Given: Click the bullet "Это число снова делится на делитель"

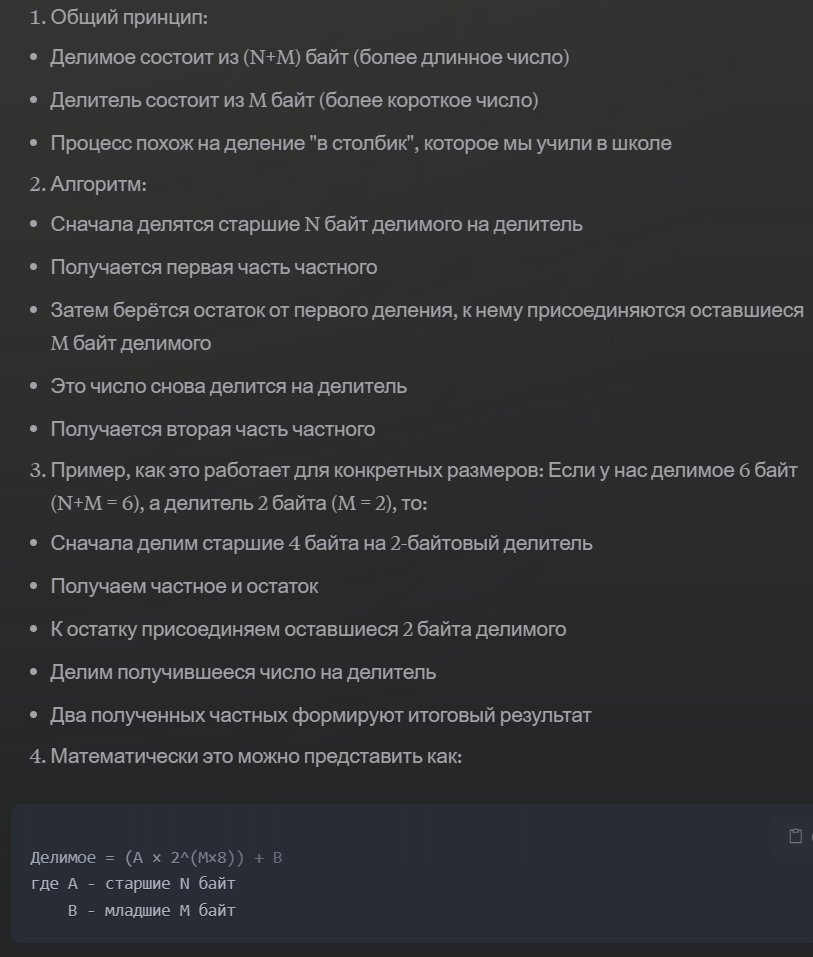Looking at the screenshot, I should coord(228,386).
